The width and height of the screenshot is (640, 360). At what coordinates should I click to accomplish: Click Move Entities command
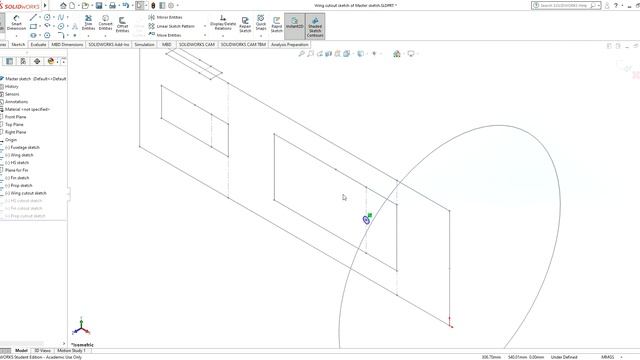coord(165,35)
